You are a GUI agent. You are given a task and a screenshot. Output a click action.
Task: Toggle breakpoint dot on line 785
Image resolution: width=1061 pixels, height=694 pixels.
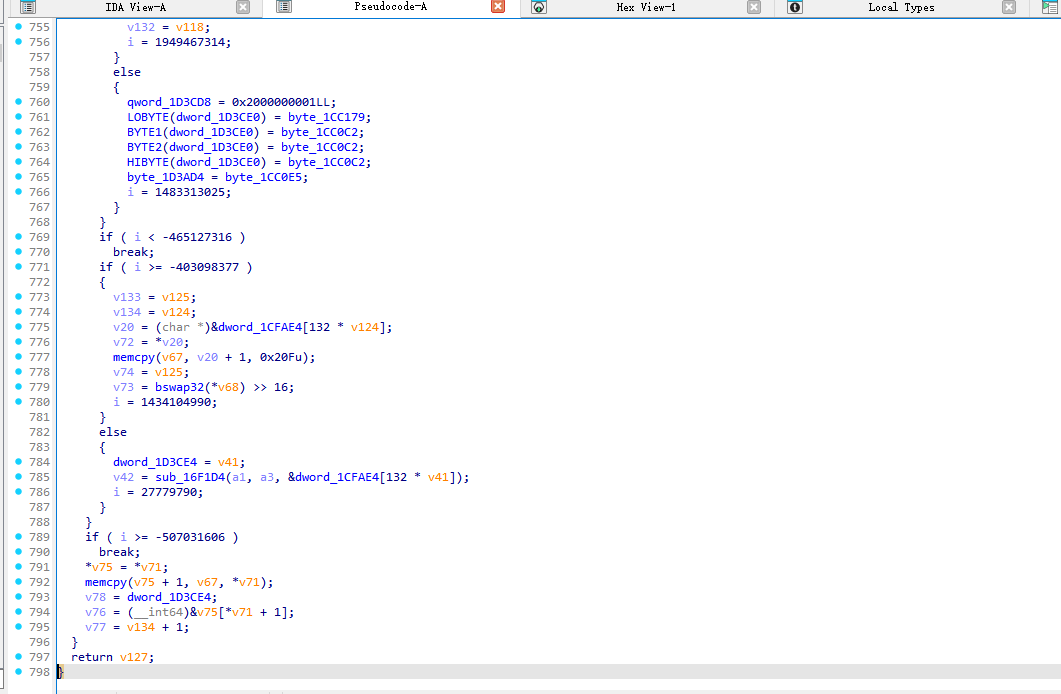tap(18, 477)
